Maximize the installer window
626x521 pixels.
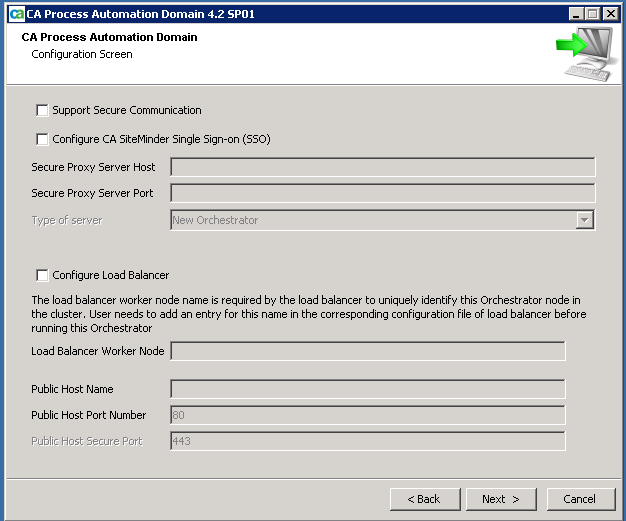pyautogui.click(x=594, y=13)
